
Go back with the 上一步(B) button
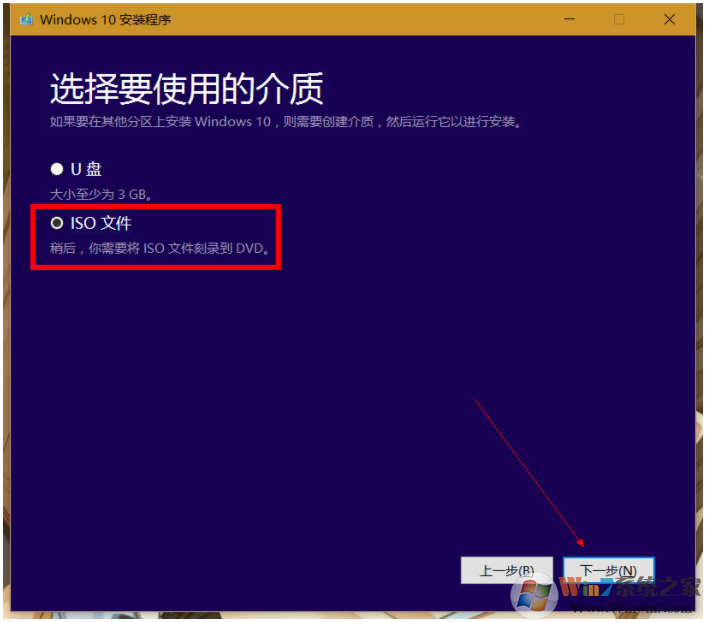[x=507, y=571]
